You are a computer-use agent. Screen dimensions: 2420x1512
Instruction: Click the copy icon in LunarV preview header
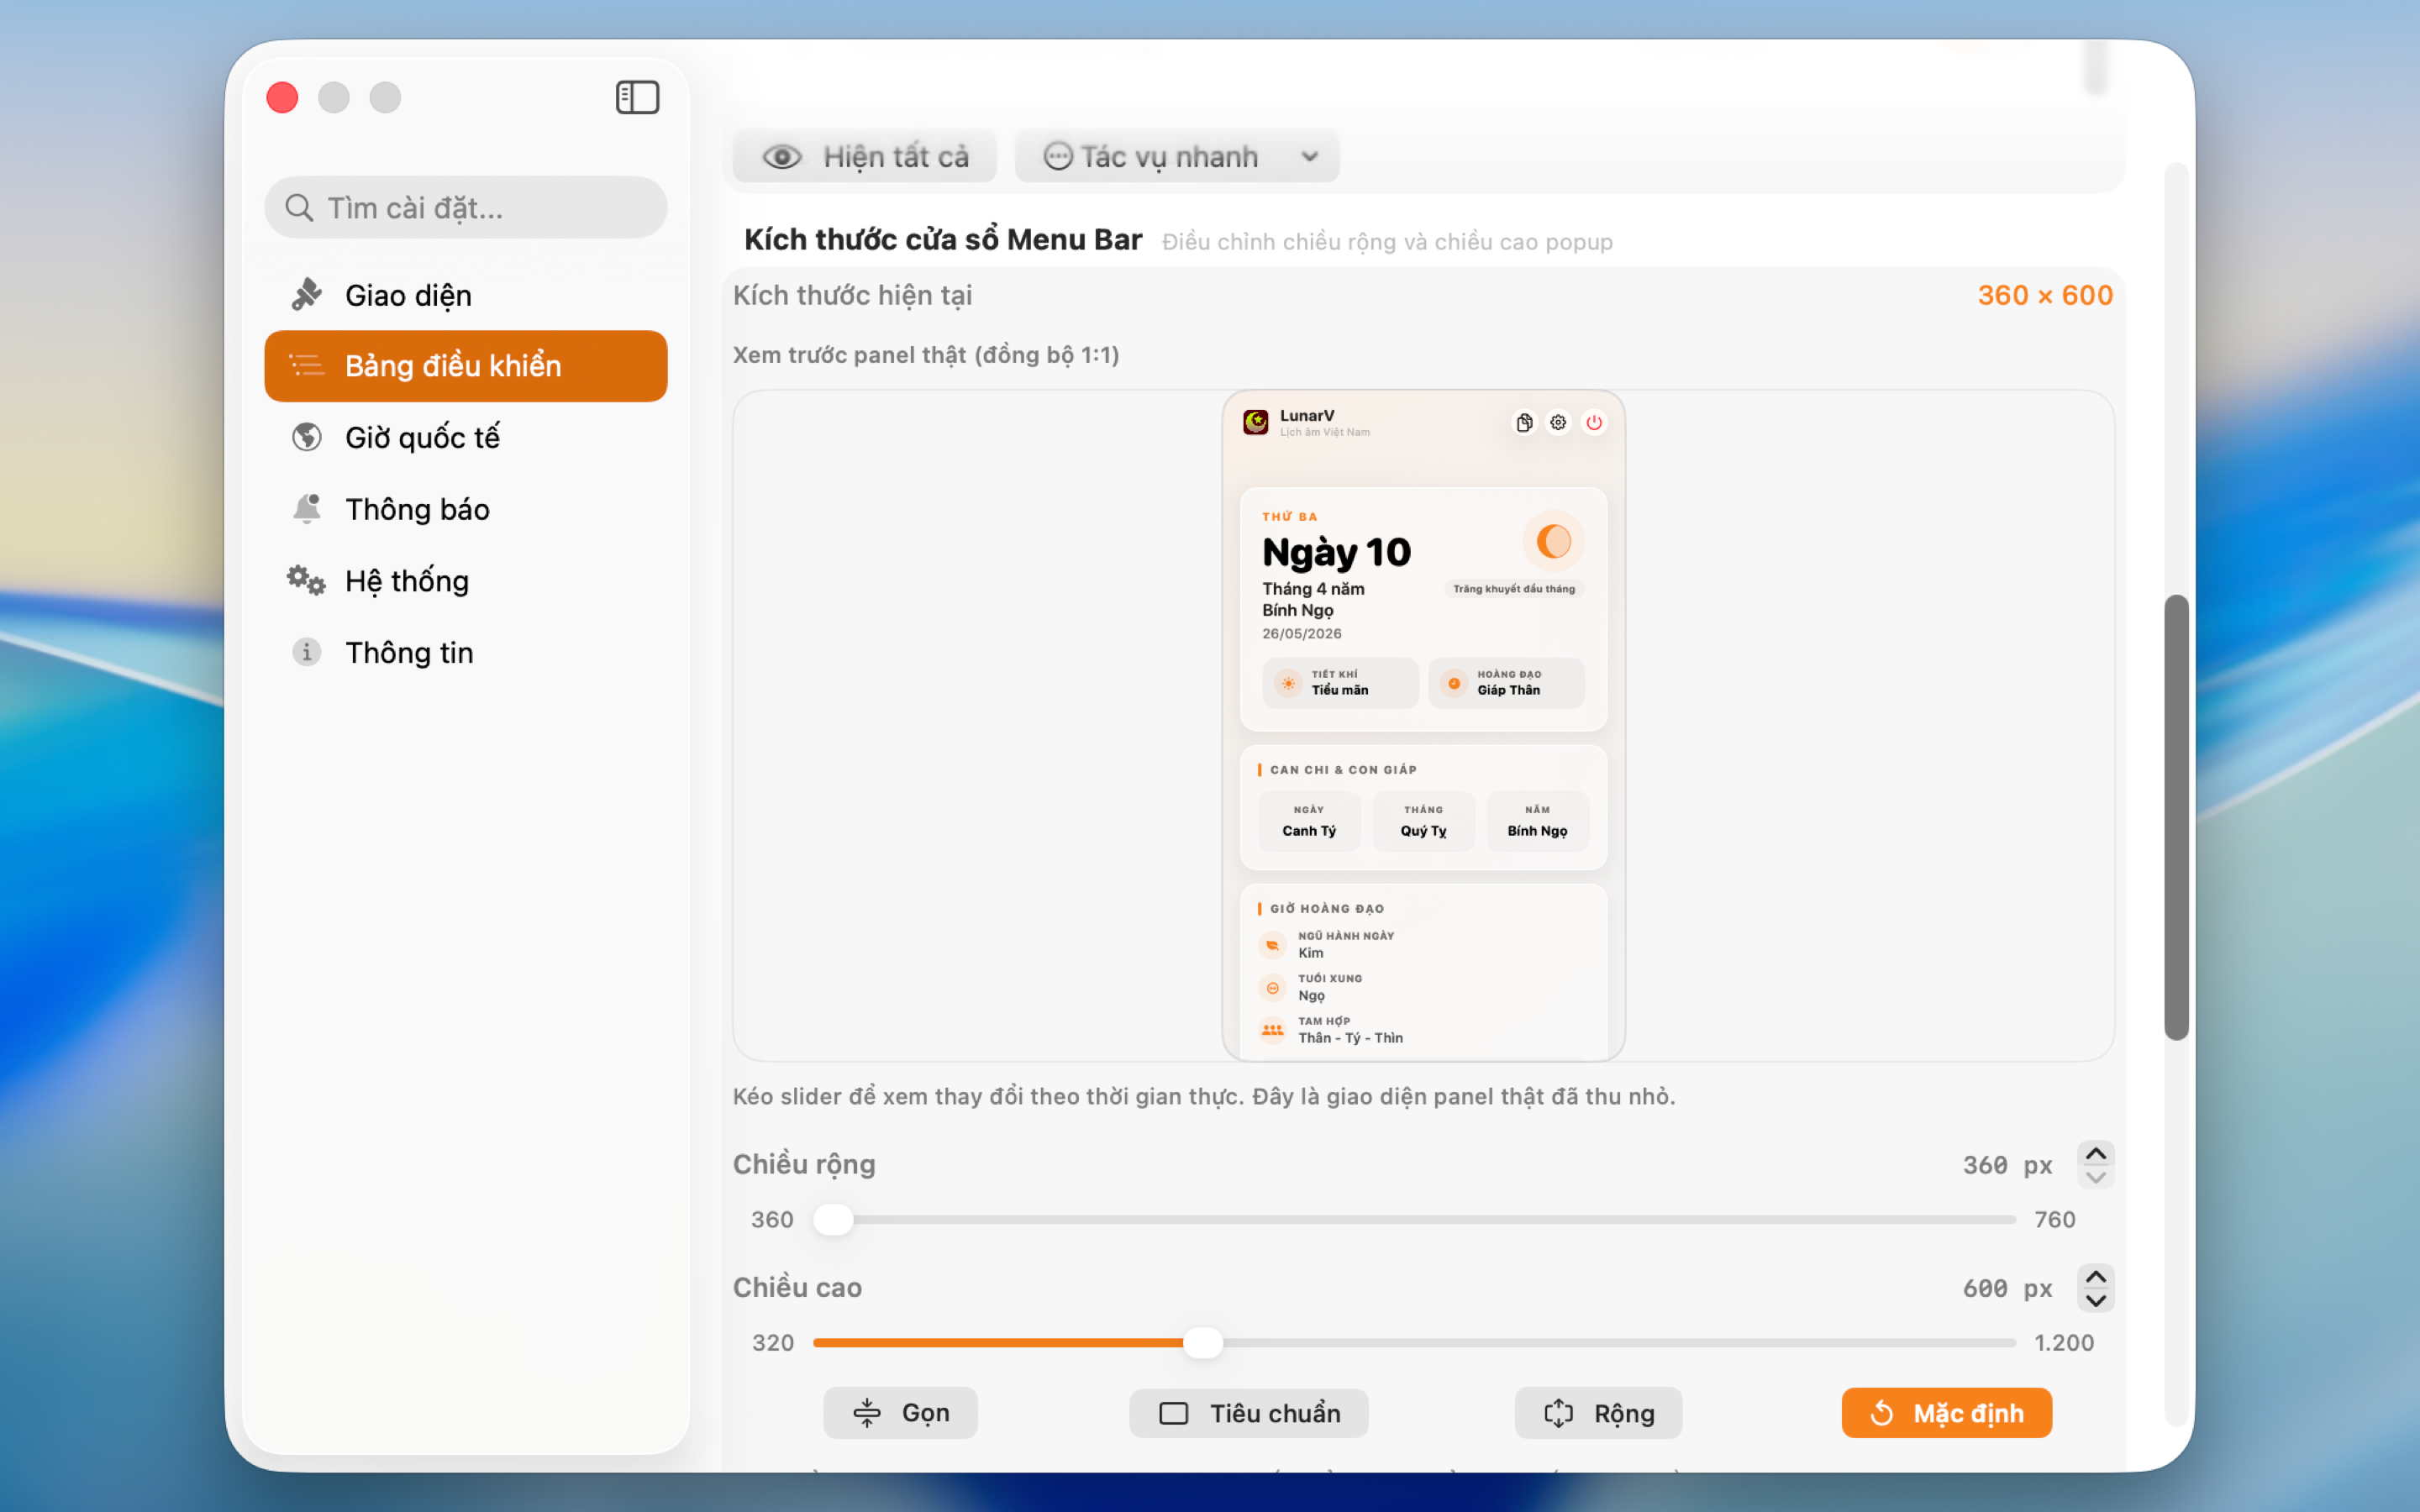tap(1524, 422)
